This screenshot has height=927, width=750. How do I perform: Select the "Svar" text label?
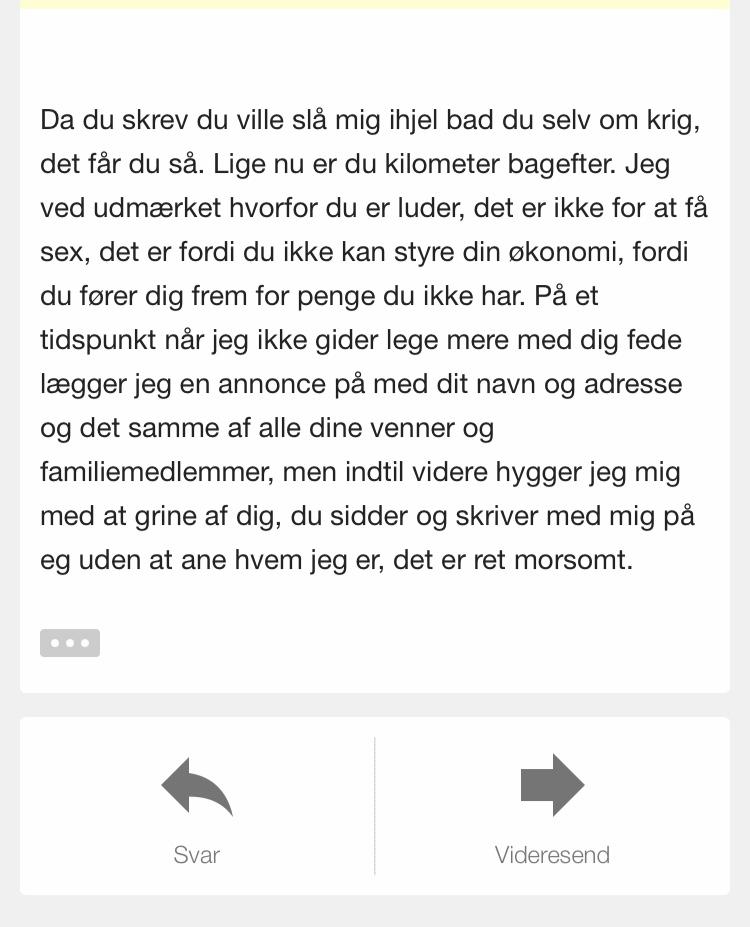(197, 855)
